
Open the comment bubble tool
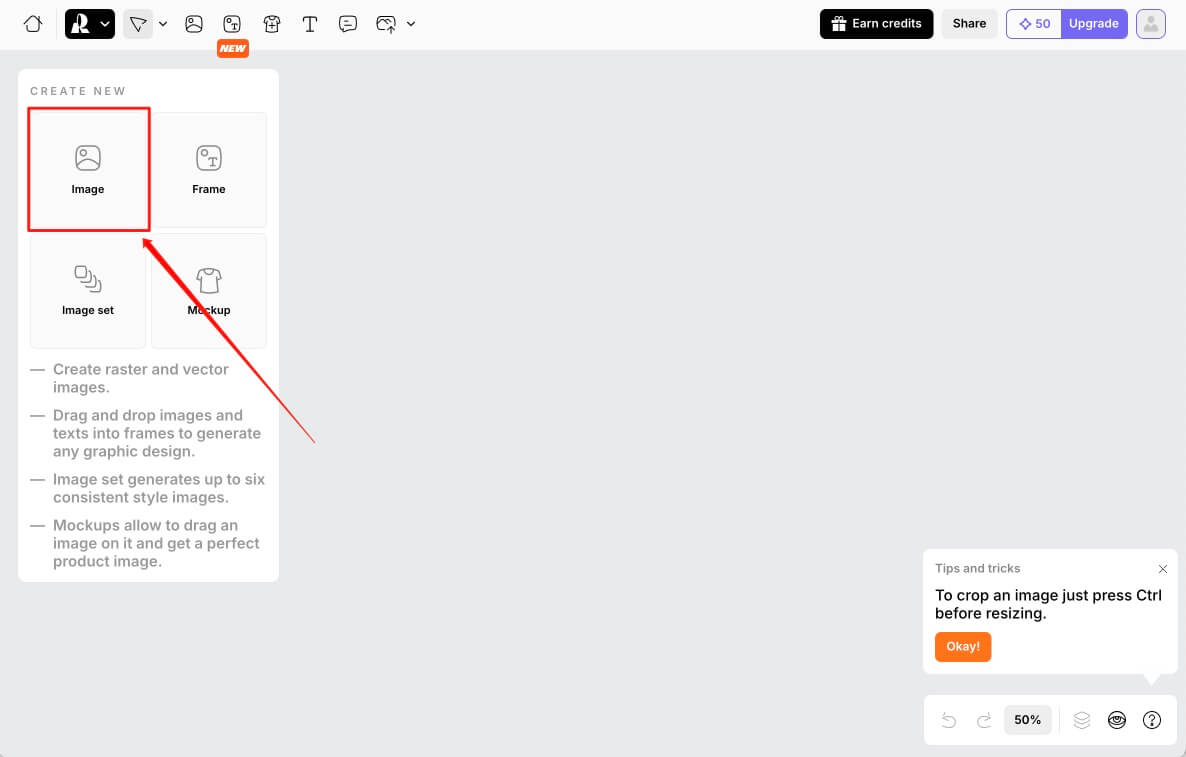coord(348,24)
